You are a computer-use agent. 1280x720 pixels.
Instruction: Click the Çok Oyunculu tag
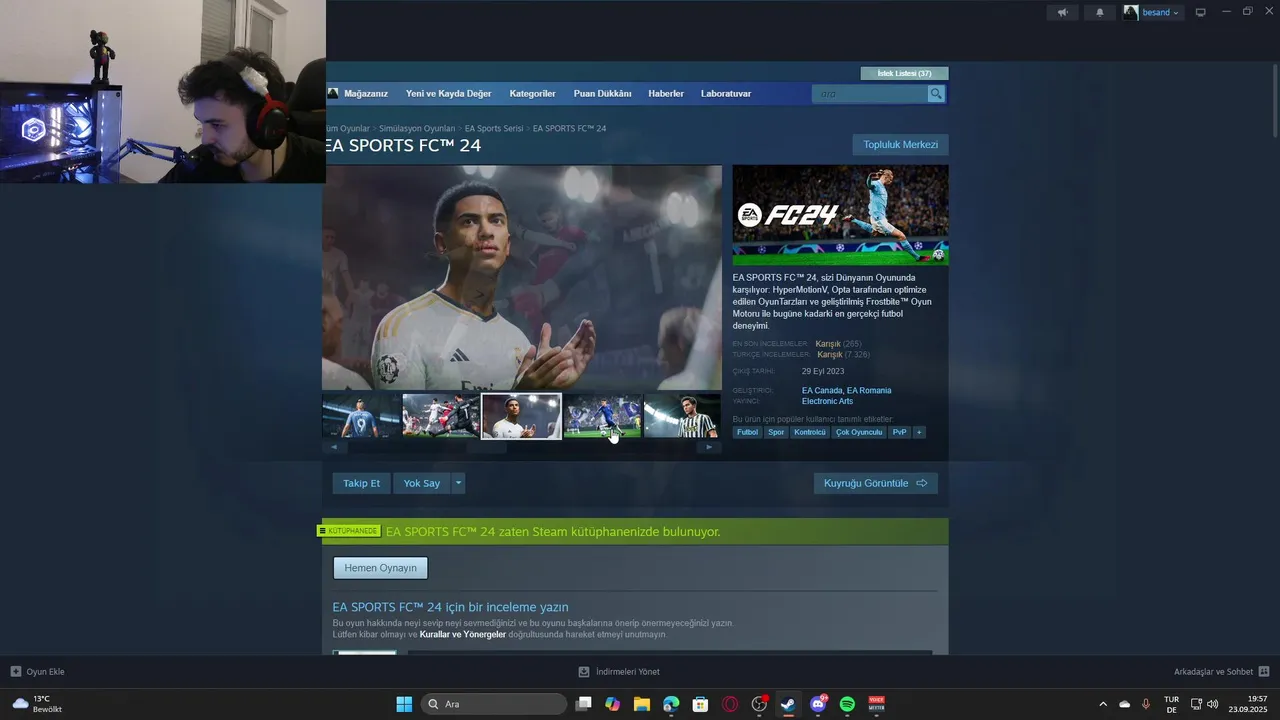point(859,432)
